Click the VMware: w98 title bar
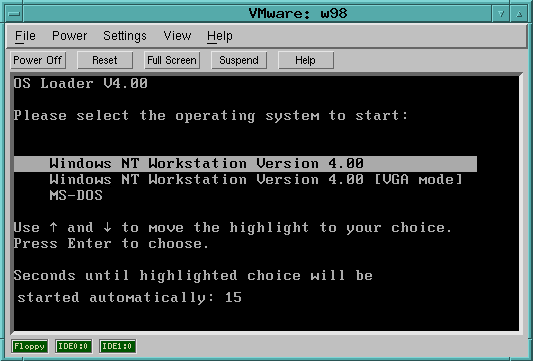The image size is (533, 361). point(257,14)
